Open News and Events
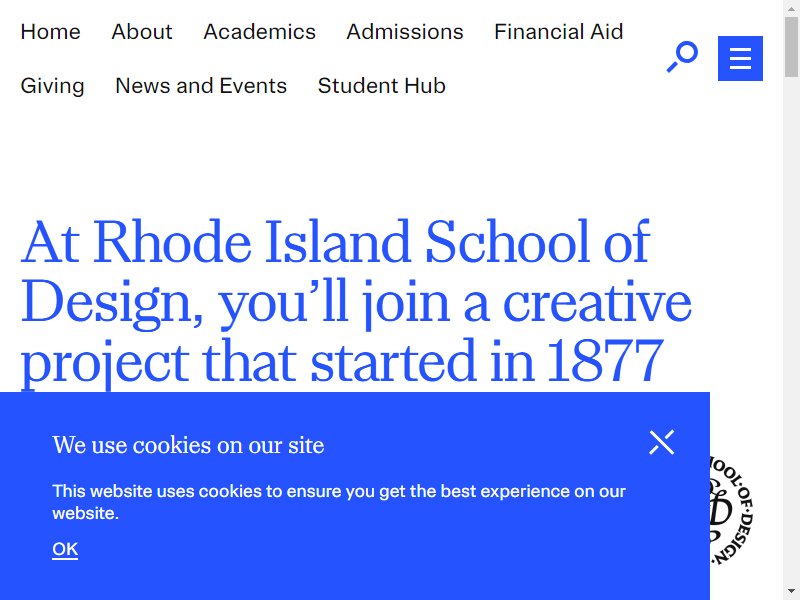The height and width of the screenshot is (600, 800). [201, 86]
